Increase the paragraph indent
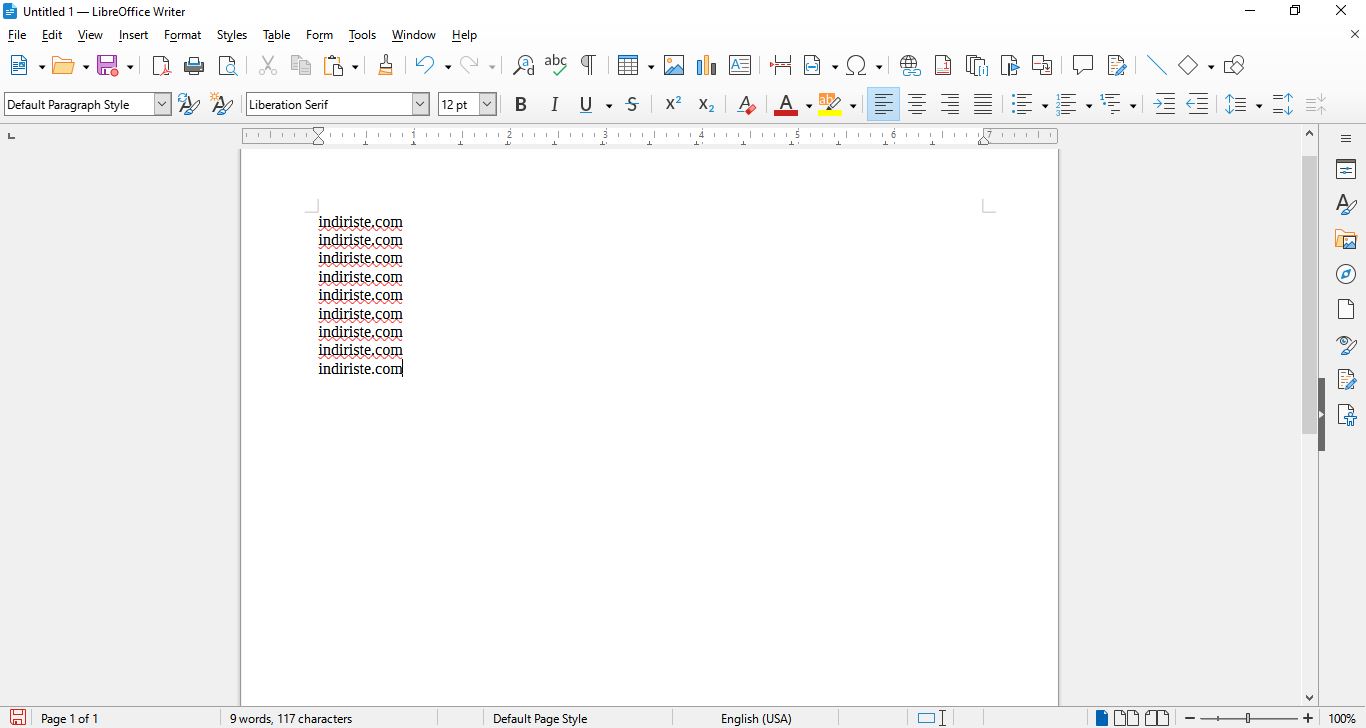The height and width of the screenshot is (728, 1366). coord(1165,104)
